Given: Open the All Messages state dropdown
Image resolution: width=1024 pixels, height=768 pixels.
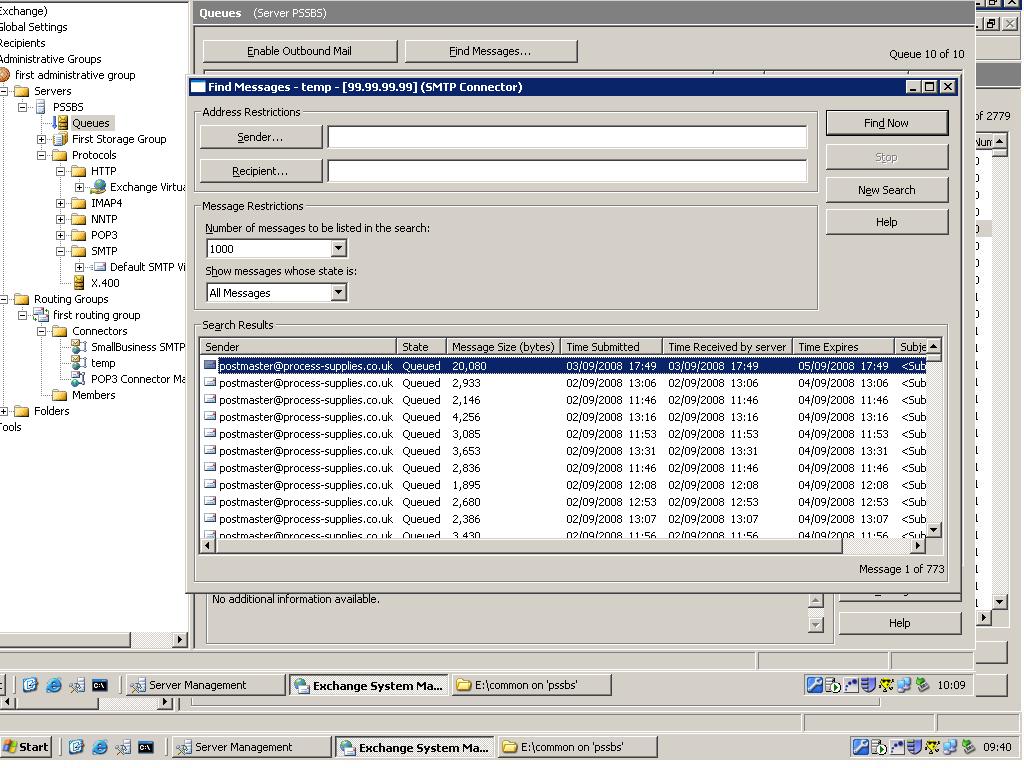Looking at the screenshot, I should 338,293.
